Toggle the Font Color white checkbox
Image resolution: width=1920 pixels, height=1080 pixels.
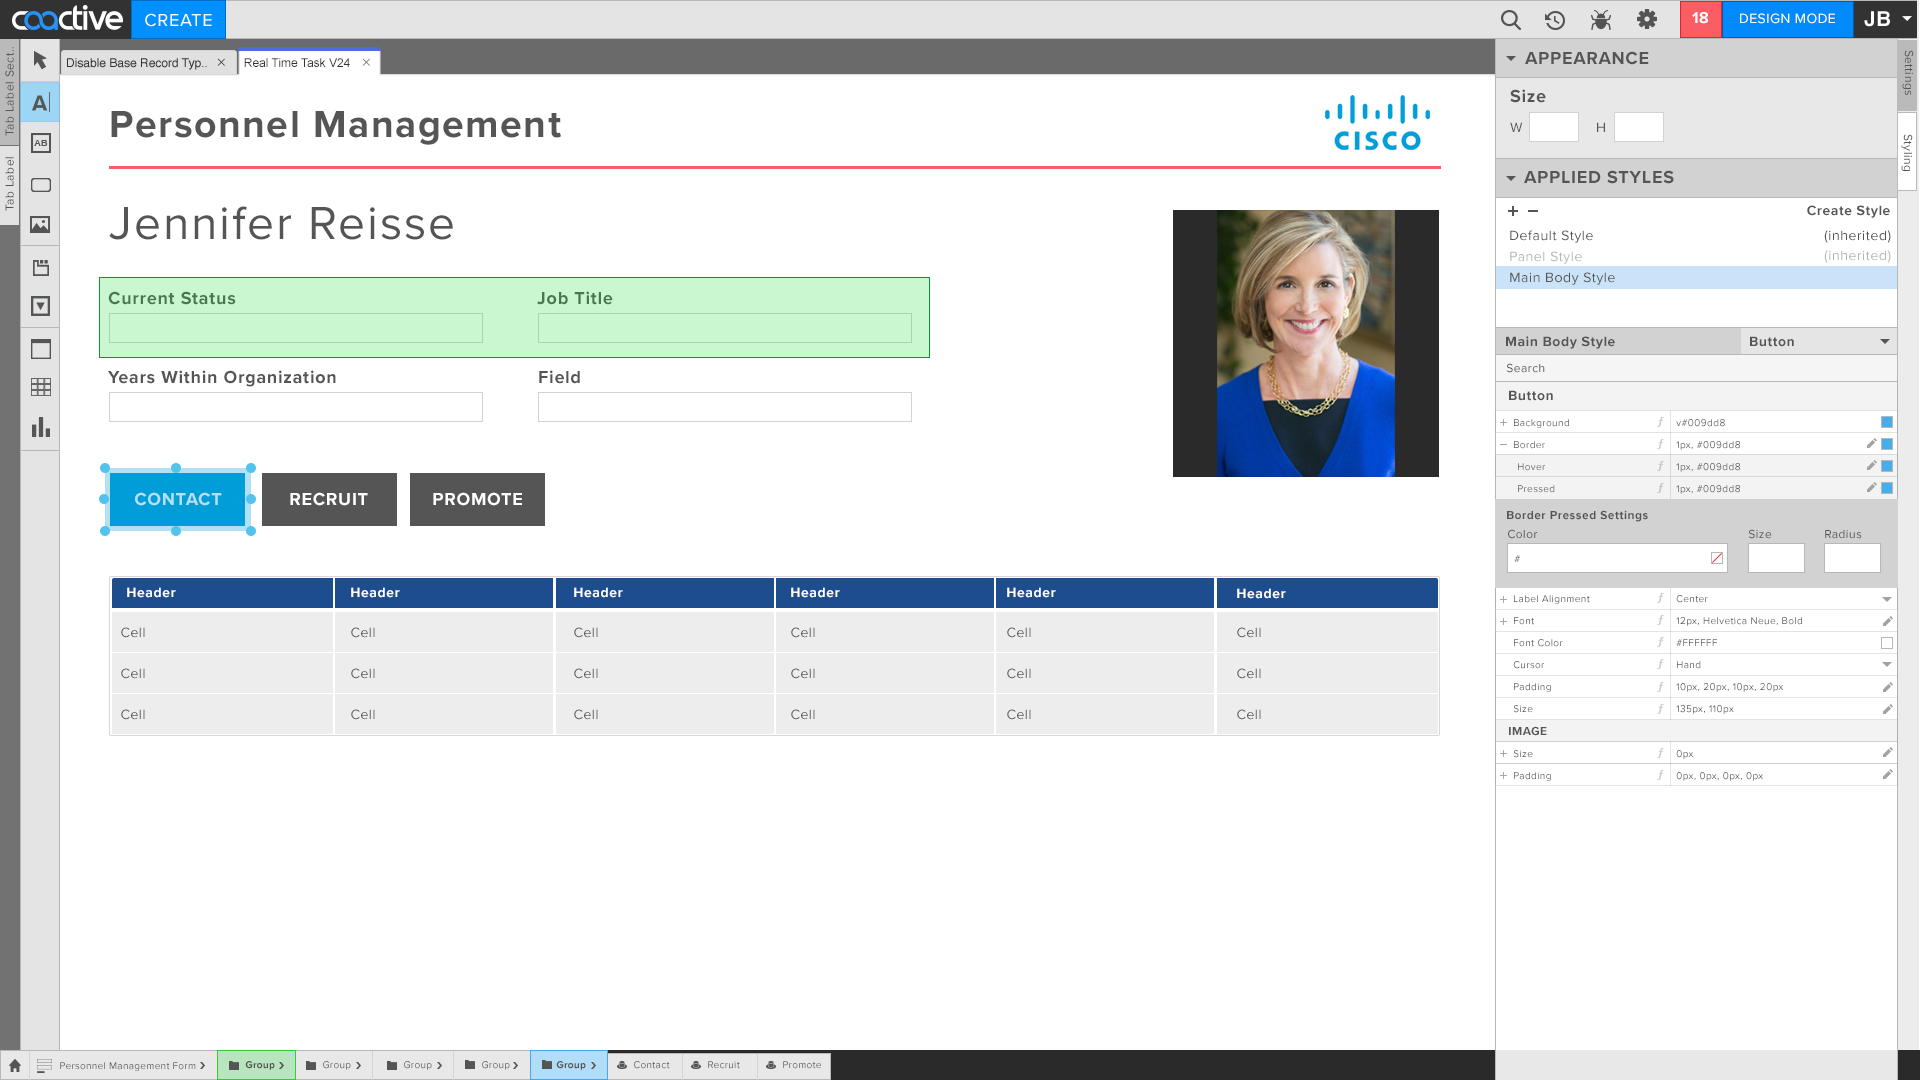coord(1886,643)
